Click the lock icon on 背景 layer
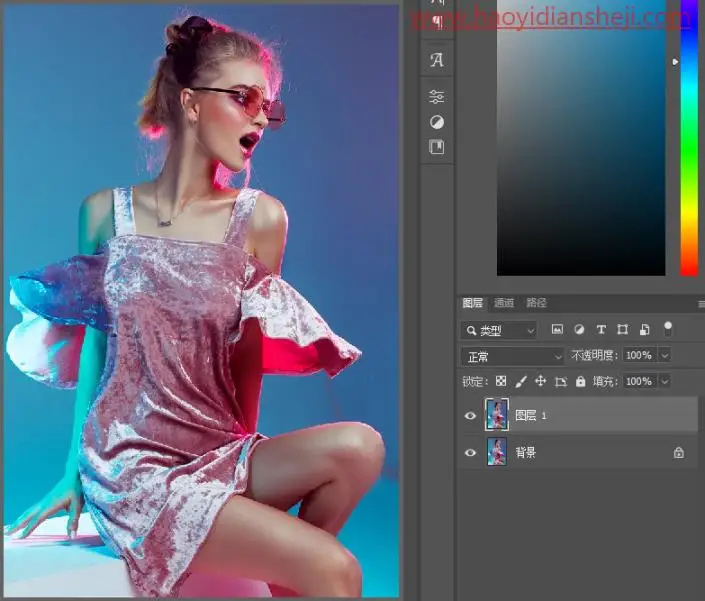 [x=678, y=452]
